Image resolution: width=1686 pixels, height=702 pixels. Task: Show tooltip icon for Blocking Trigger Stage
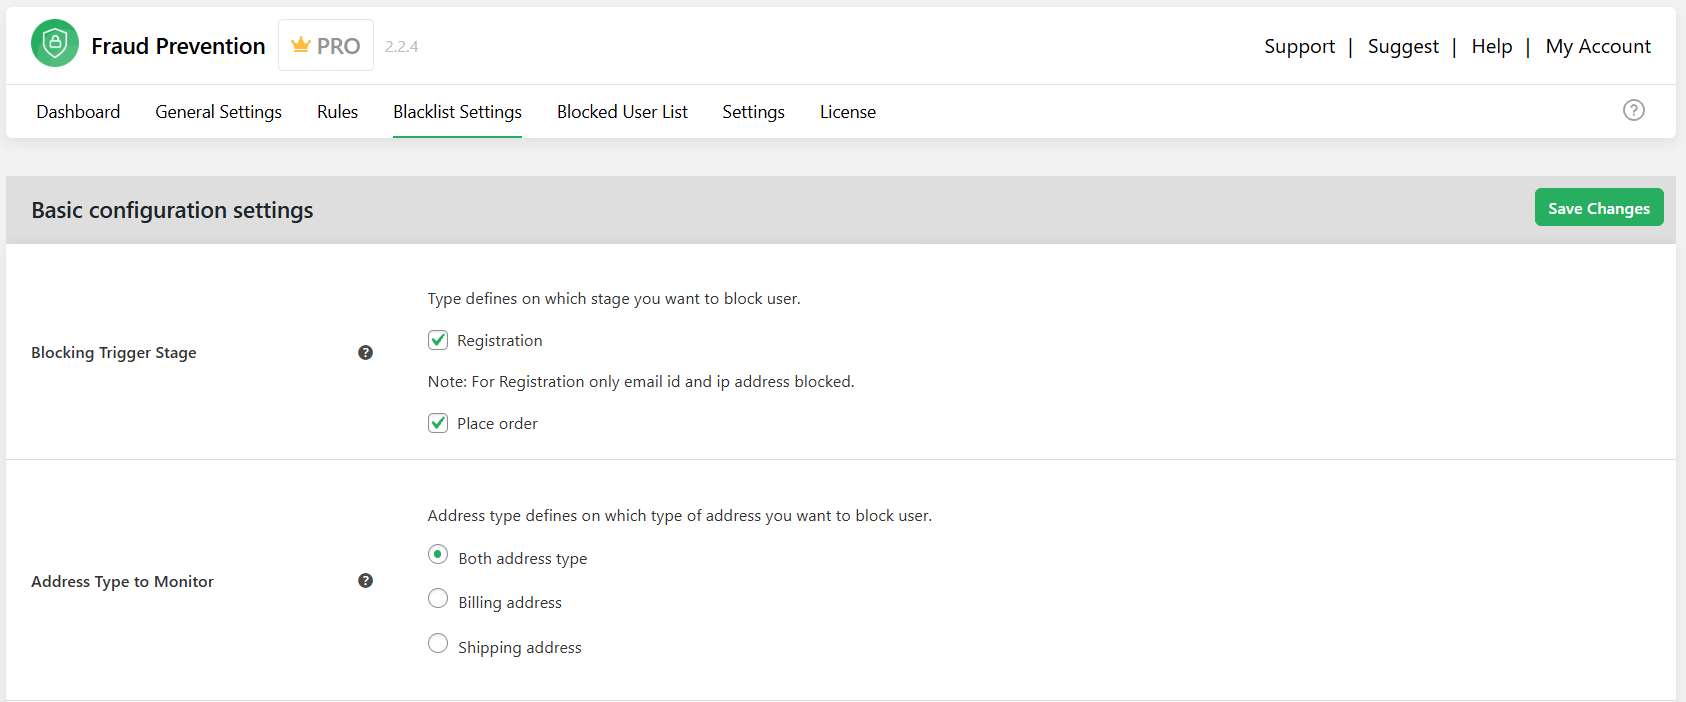(366, 352)
